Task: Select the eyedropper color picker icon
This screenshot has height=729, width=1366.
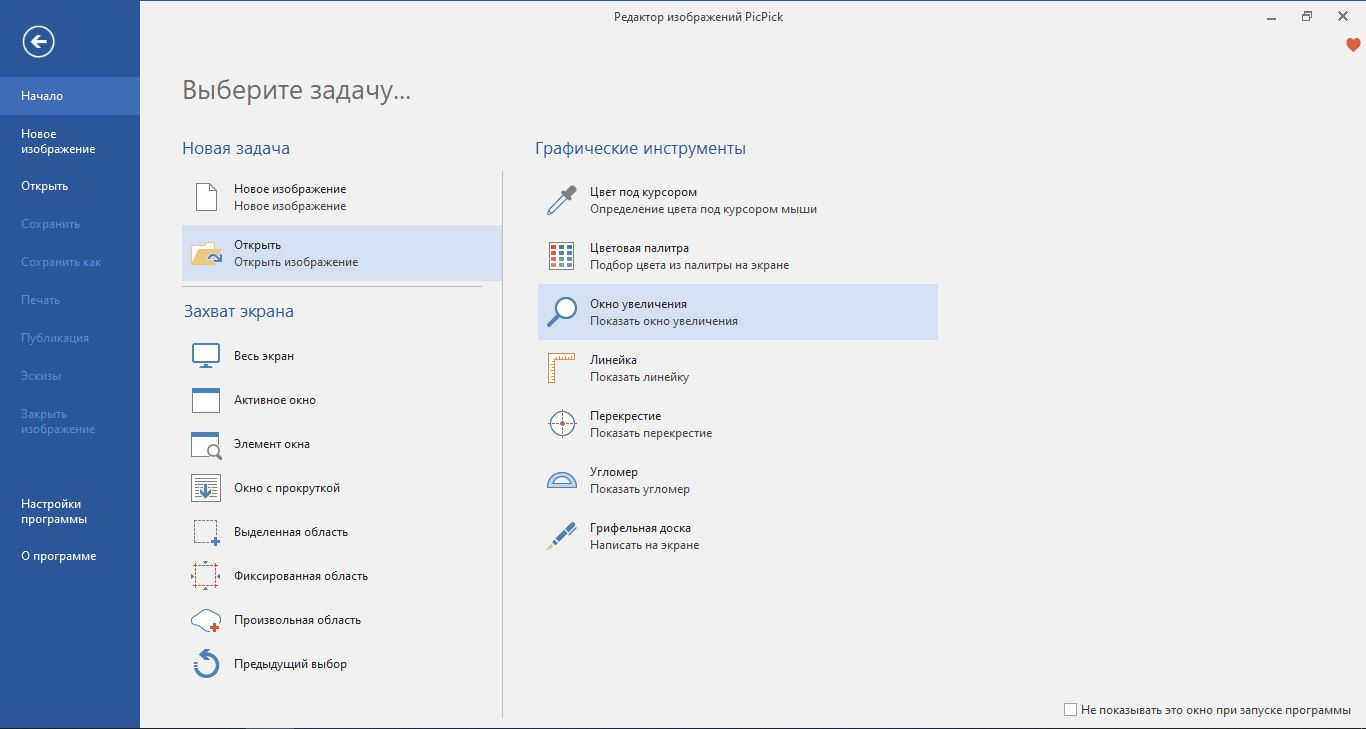Action: tap(562, 200)
